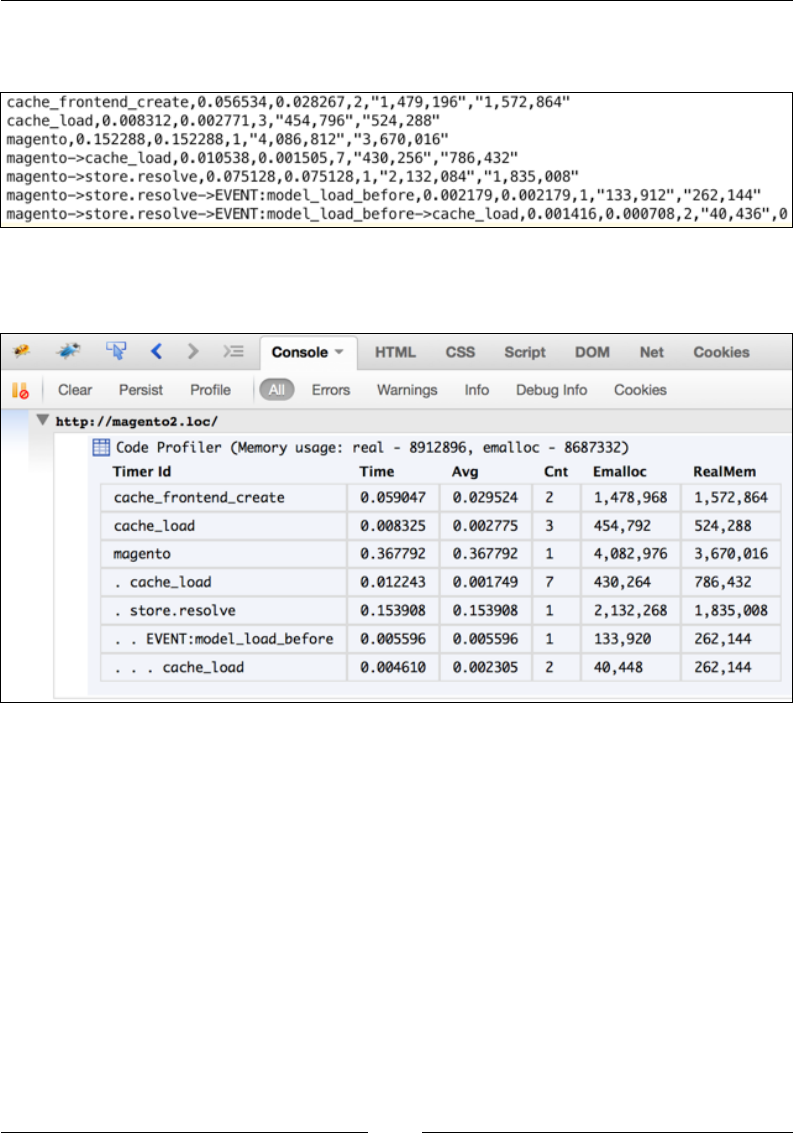Image resolution: width=793 pixels, height=1142 pixels.
Task: Click the CSV line starting cache_frontend_create
Action: pos(288,102)
